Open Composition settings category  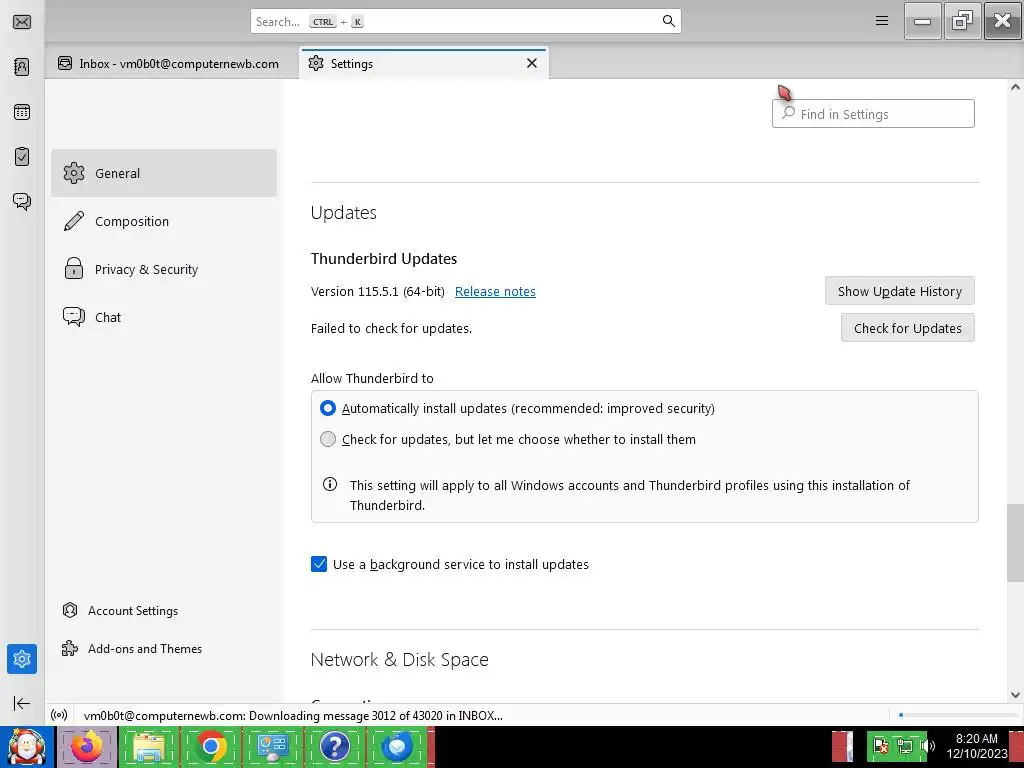coord(164,221)
